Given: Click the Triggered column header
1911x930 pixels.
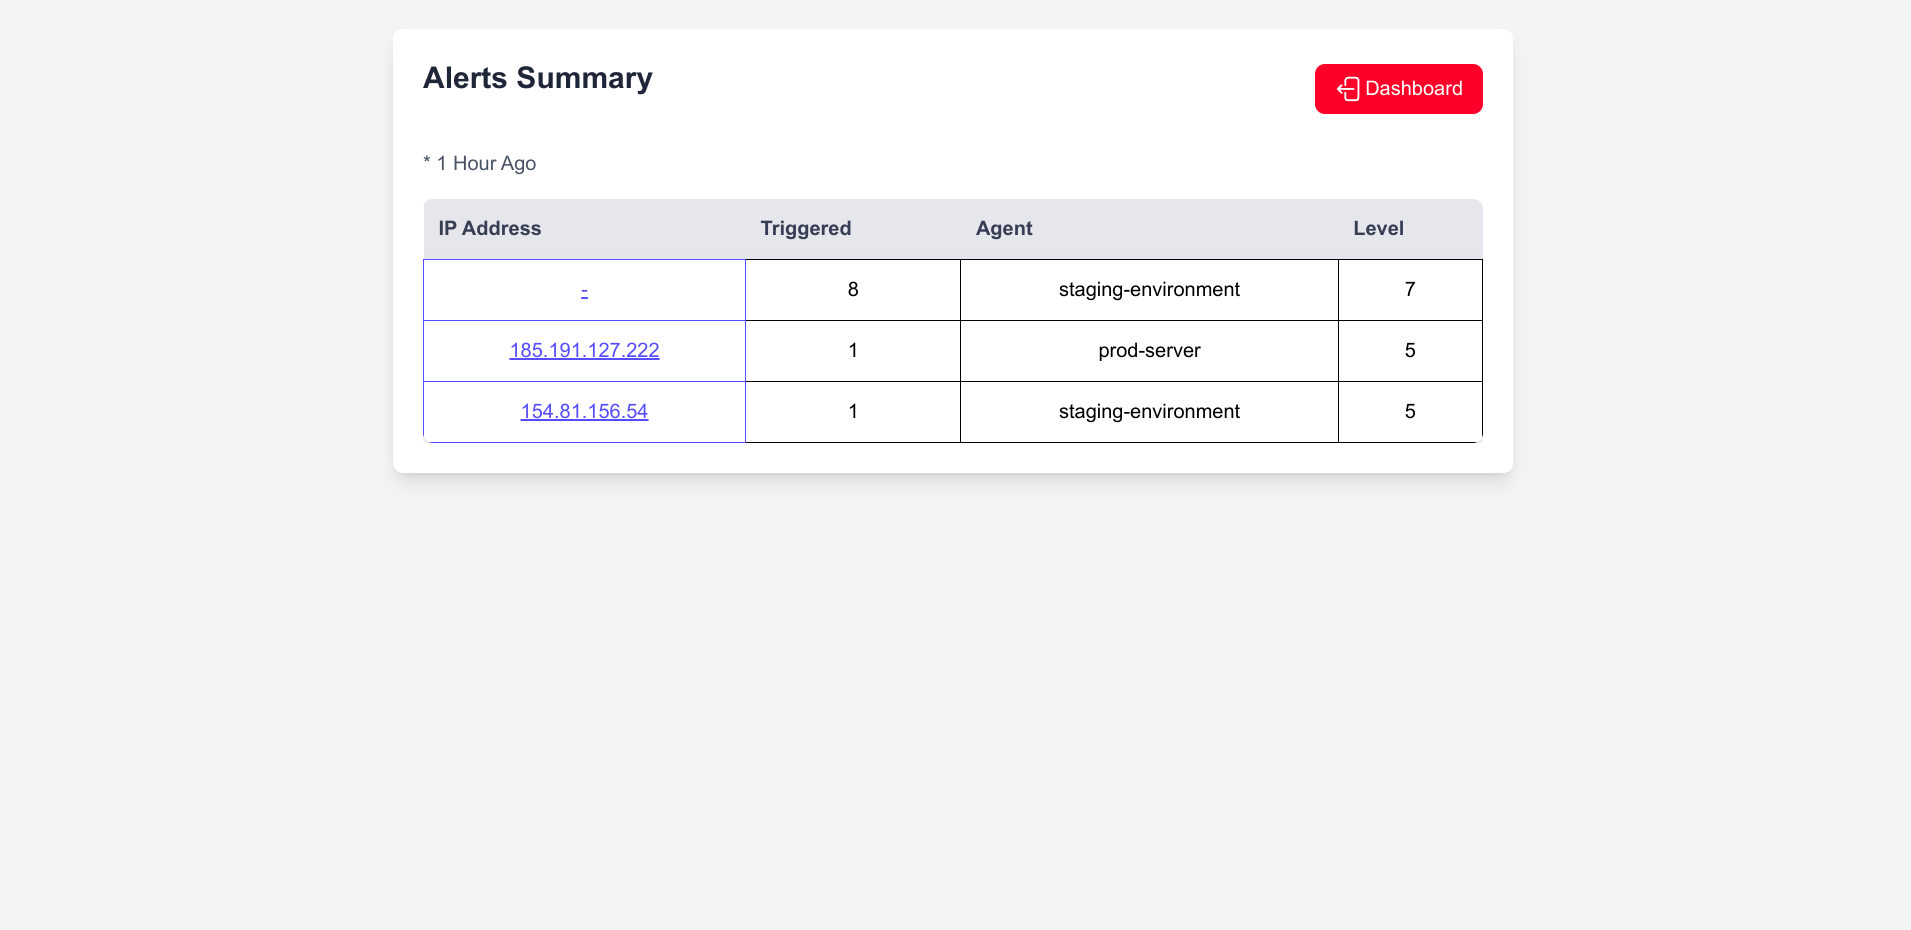Looking at the screenshot, I should click(805, 229).
